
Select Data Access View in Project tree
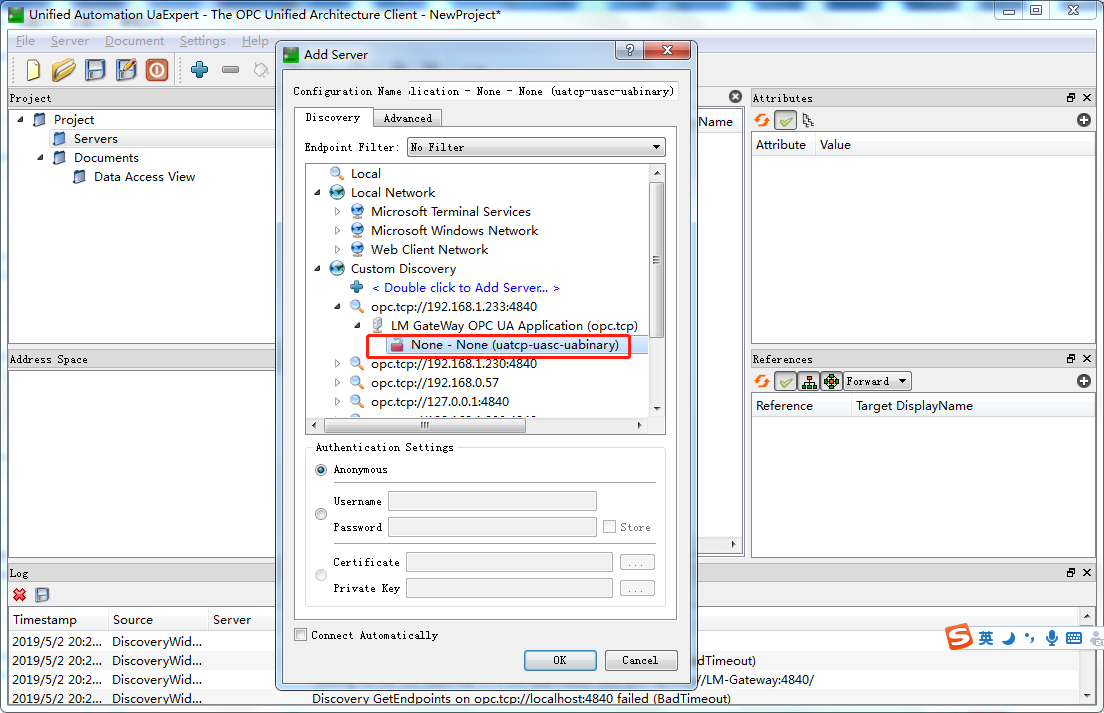(x=144, y=177)
